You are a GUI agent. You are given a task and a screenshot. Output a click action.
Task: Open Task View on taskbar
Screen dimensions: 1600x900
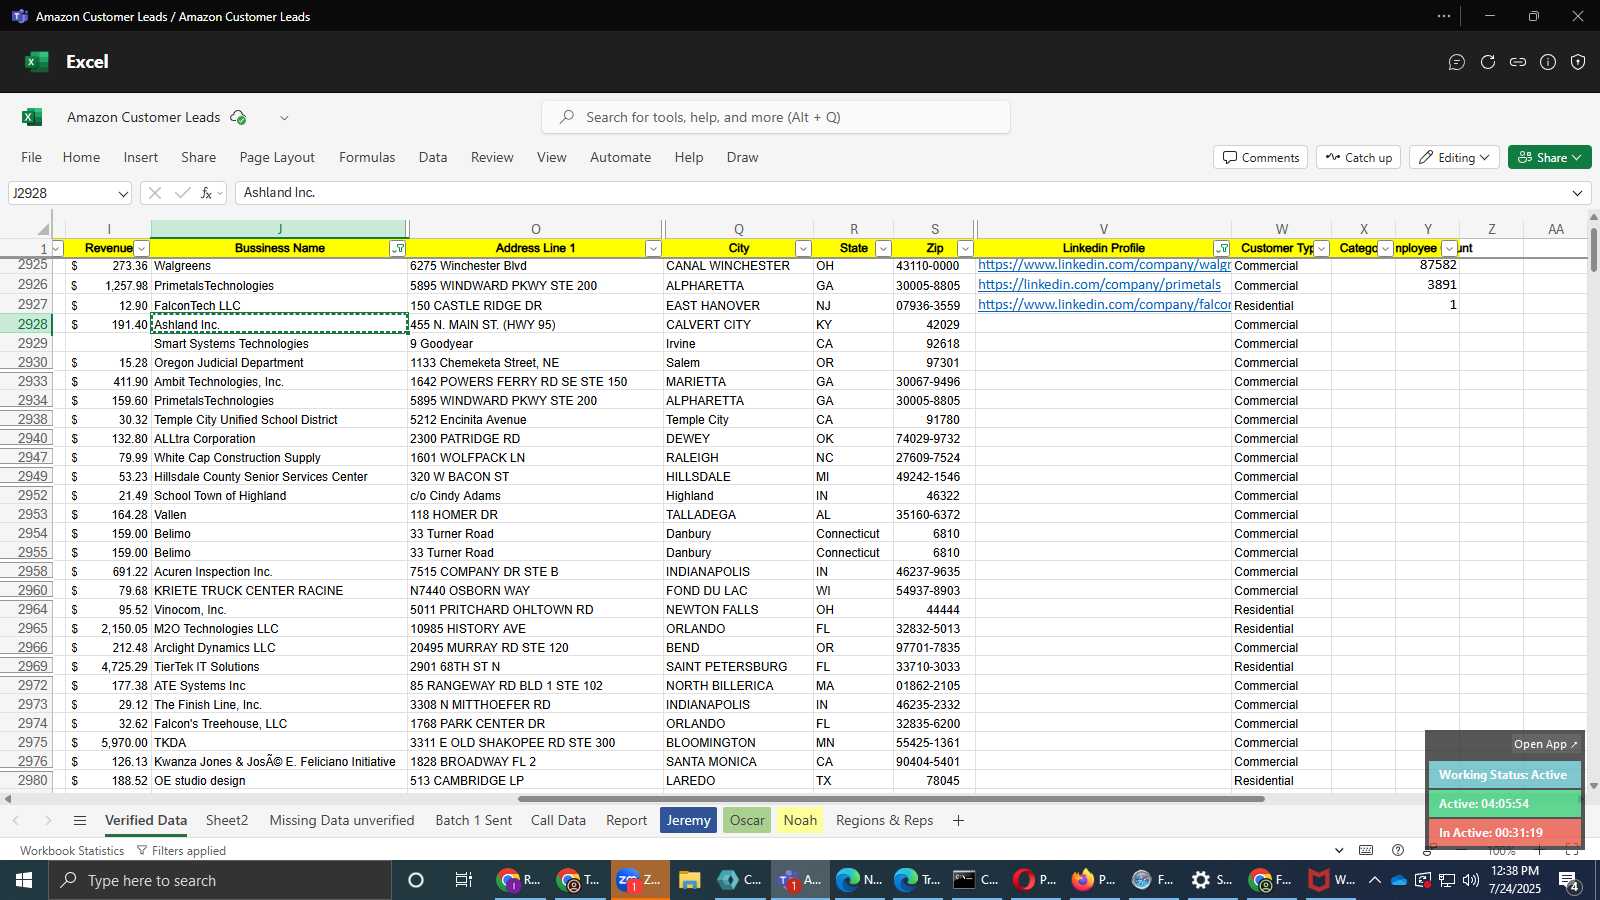pos(463,880)
